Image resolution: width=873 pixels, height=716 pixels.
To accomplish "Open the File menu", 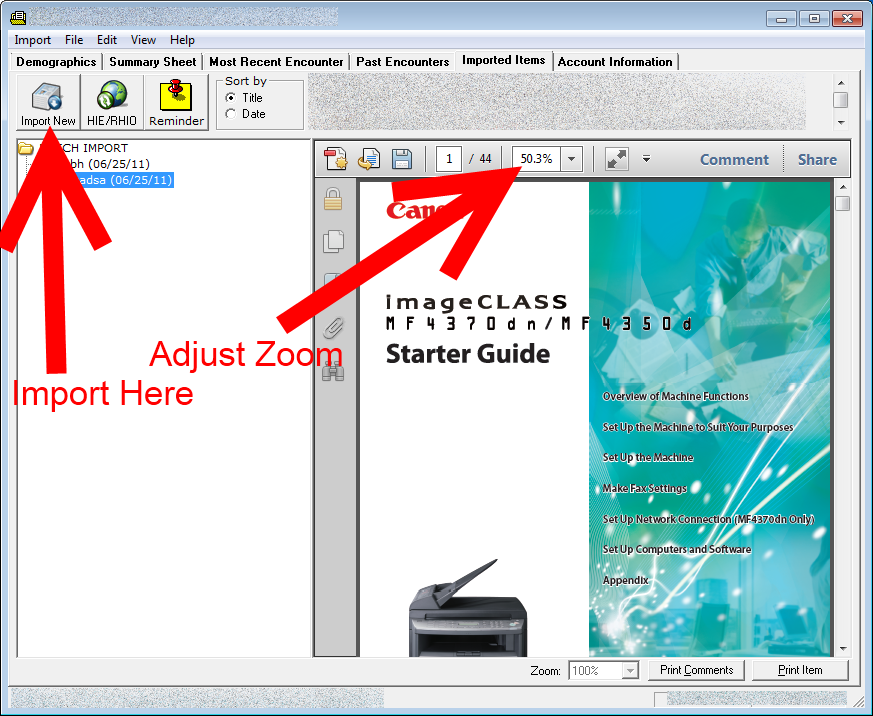I will [74, 40].
